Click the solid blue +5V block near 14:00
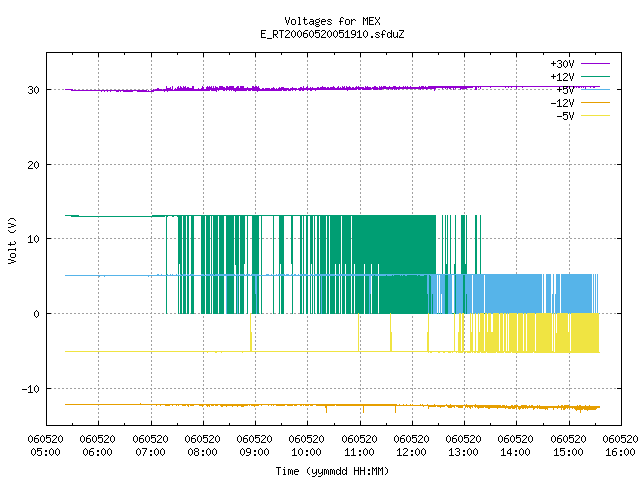 pyautogui.click(x=513, y=294)
